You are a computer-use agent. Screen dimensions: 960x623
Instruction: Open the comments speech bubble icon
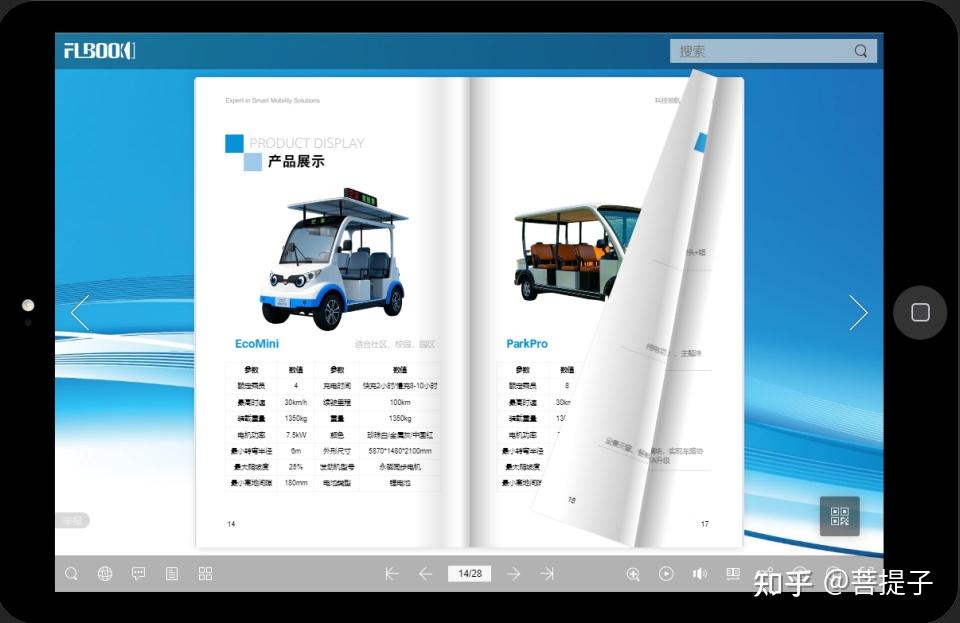(138, 574)
